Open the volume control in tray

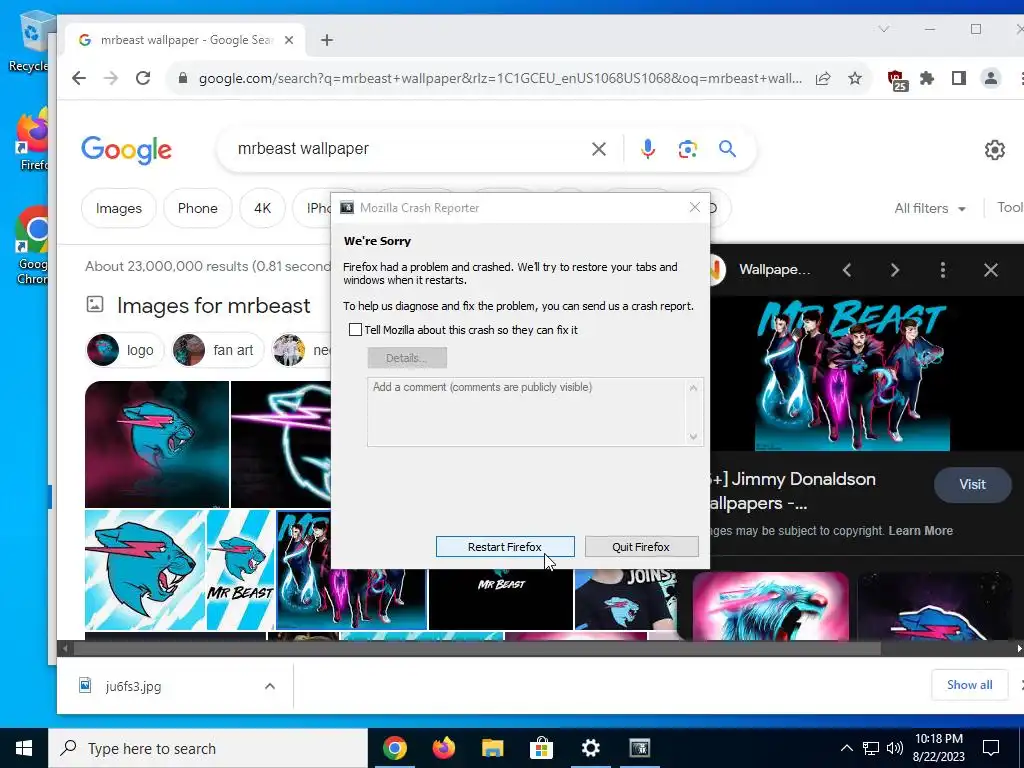pyautogui.click(x=895, y=748)
